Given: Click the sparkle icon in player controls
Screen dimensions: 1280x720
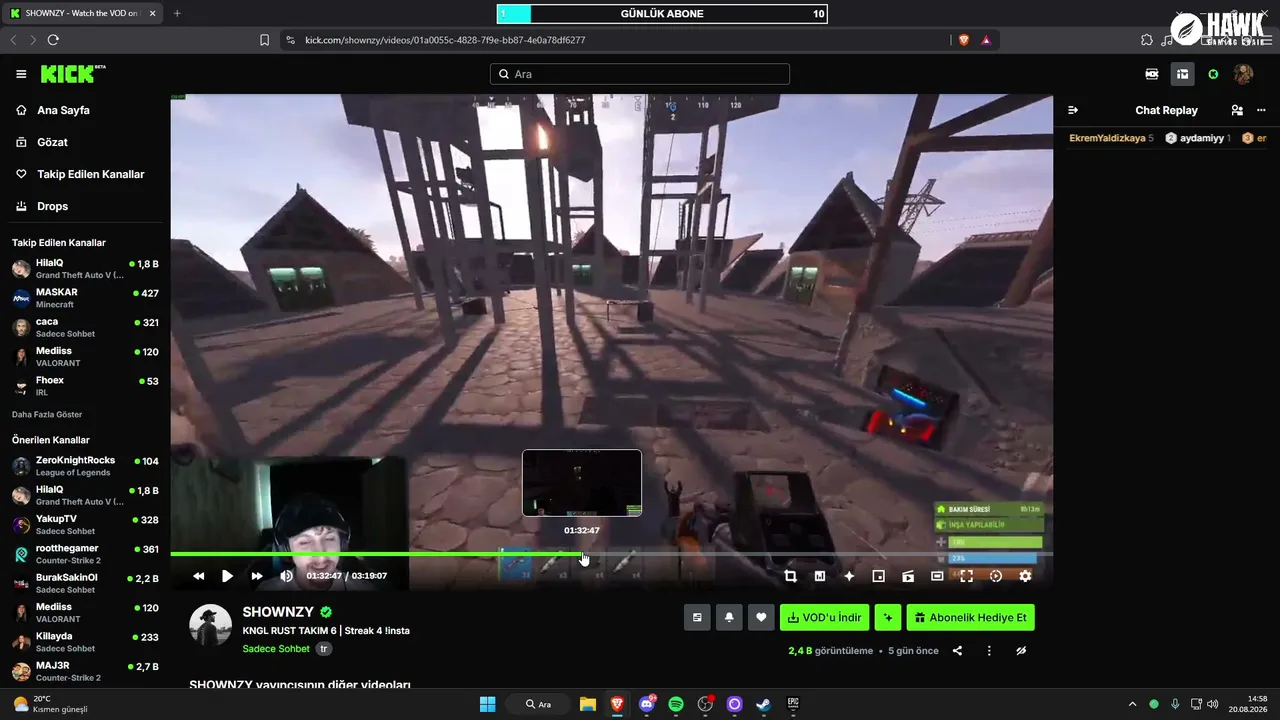Looking at the screenshot, I should click(x=849, y=576).
